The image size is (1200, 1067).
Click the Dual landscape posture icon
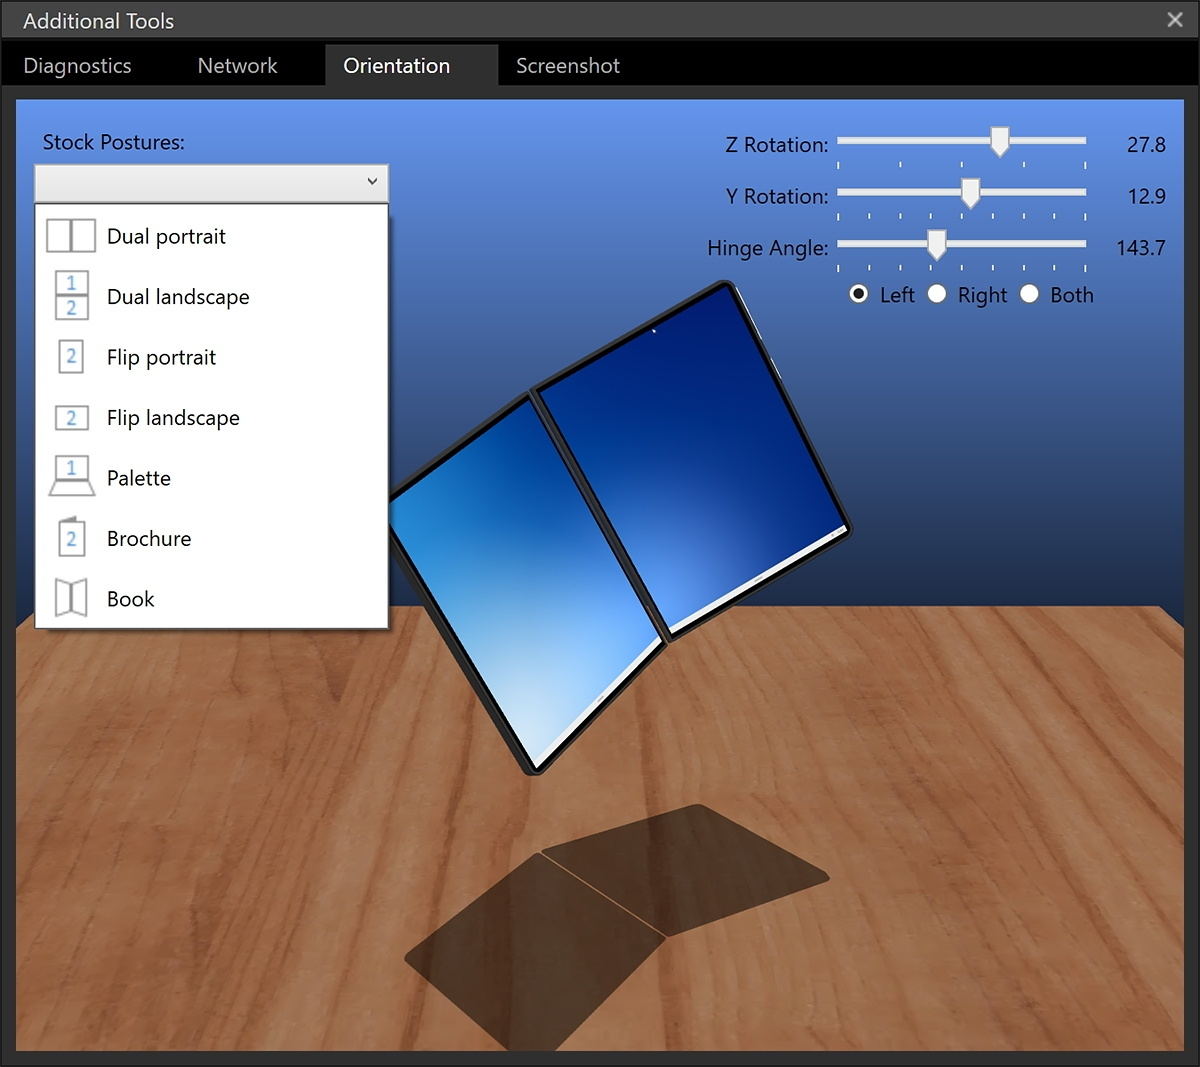point(71,296)
